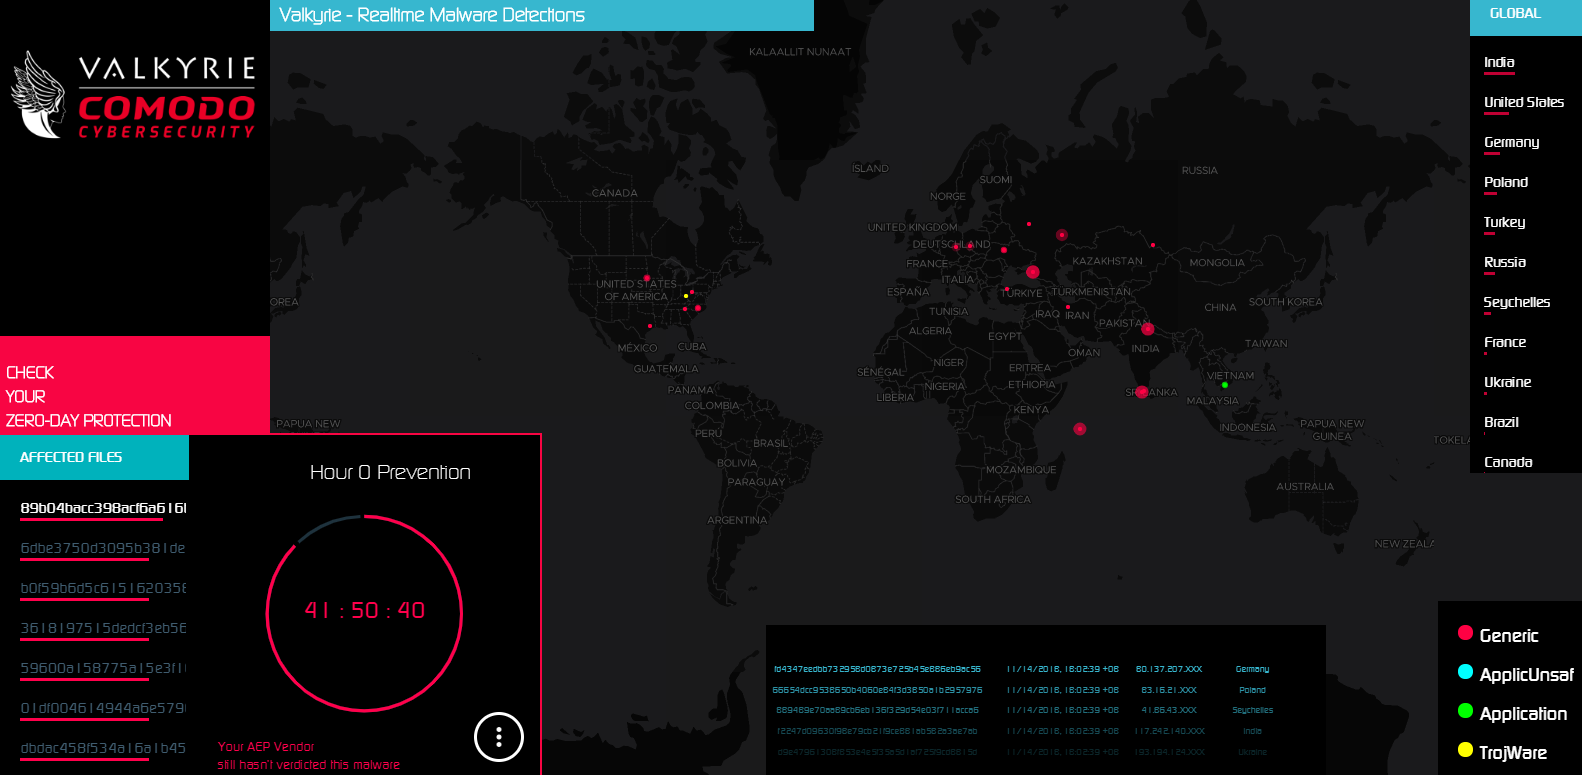Image resolution: width=1582 pixels, height=775 pixels.
Task: Click IP address 41.86.43.XXX in detections table
Action: coord(1169,710)
